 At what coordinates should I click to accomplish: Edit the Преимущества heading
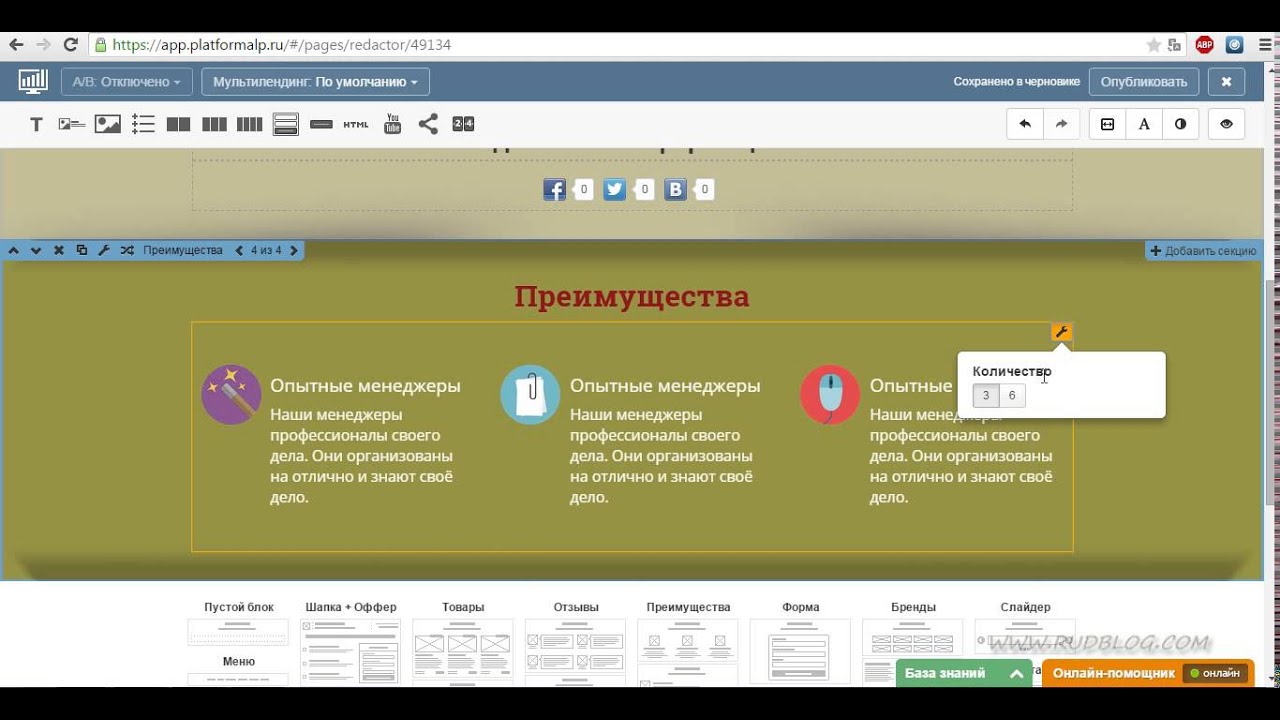click(632, 296)
